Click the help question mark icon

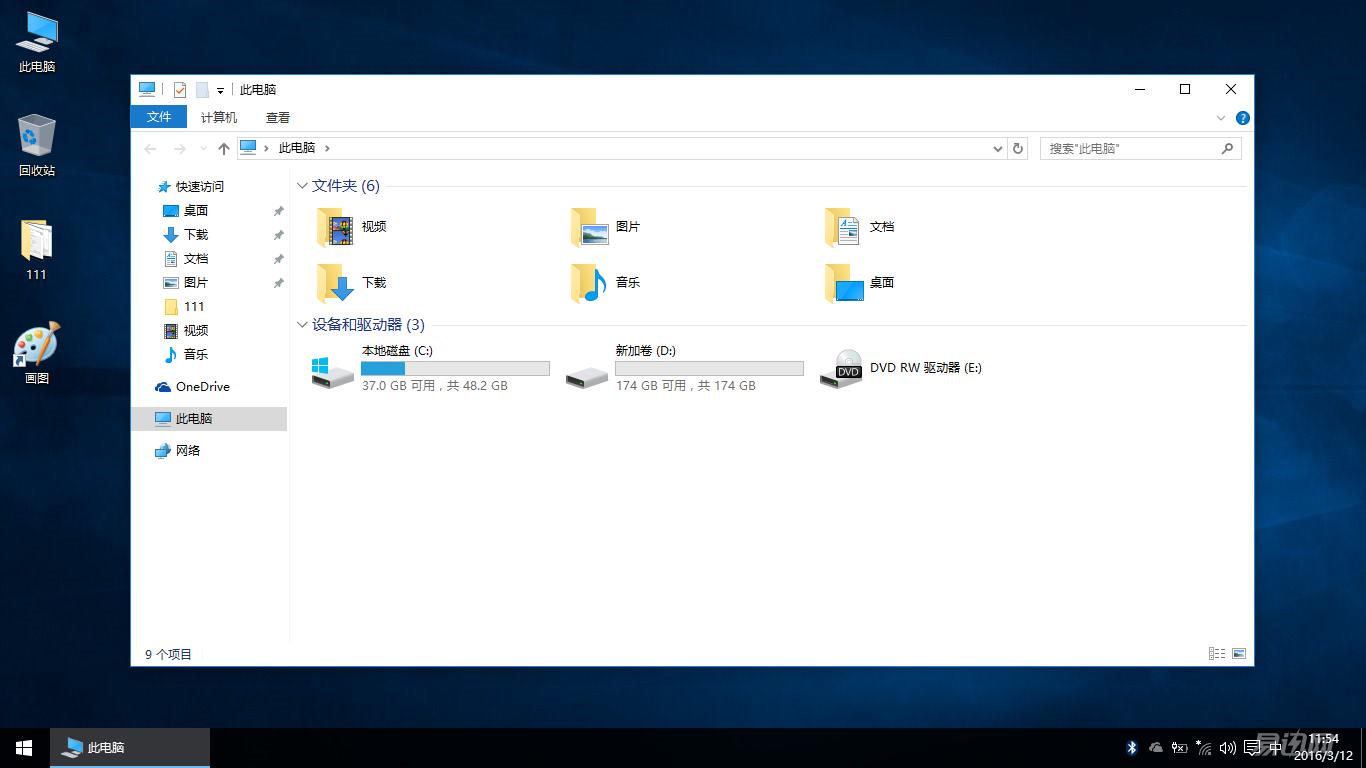pos(1243,118)
